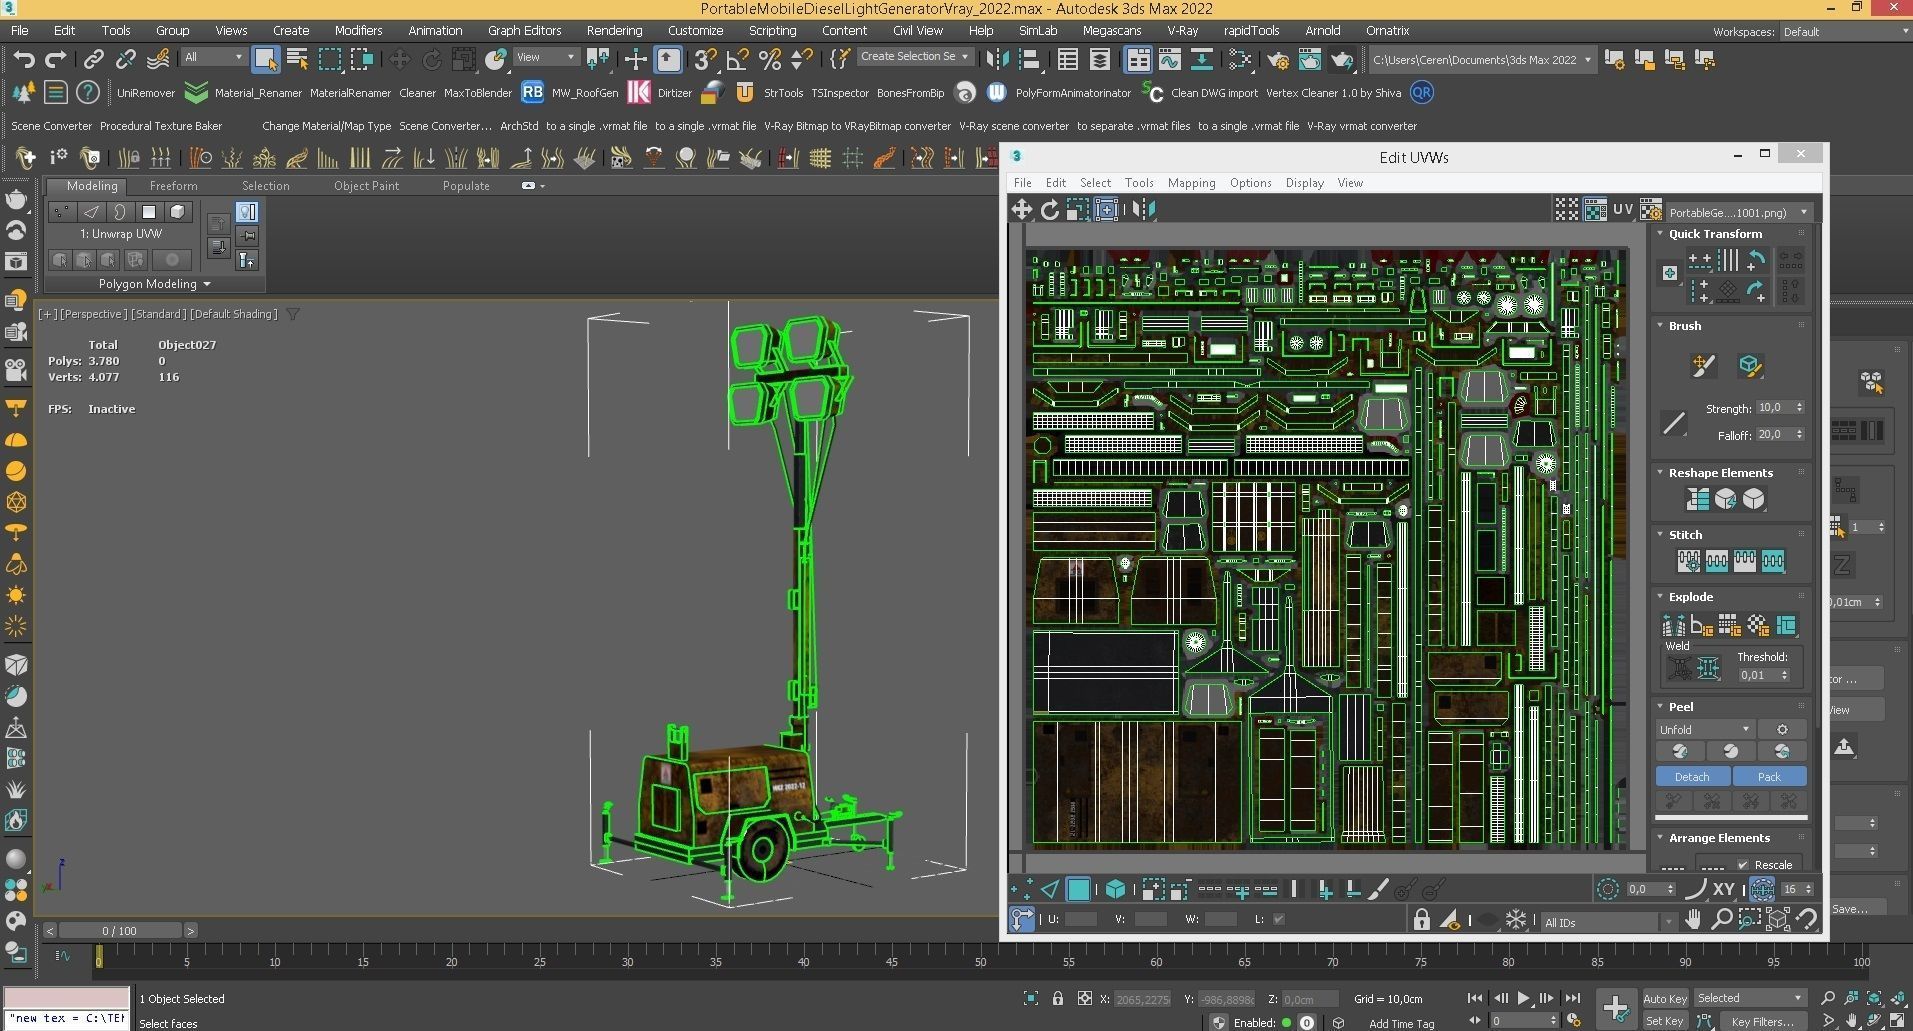The height and width of the screenshot is (1031, 1913).
Task: Toggle 3D Snaps button
Action: click(x=705, y=59)
